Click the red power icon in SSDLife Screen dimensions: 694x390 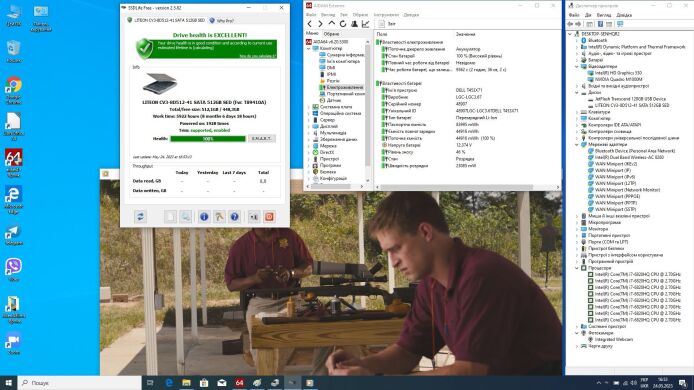coord(269,216)
